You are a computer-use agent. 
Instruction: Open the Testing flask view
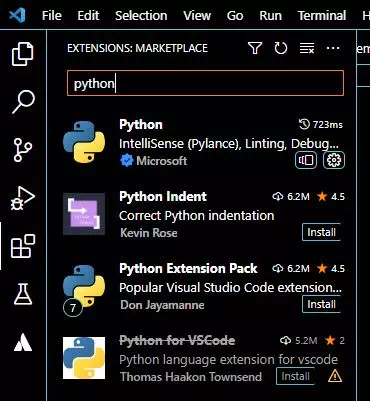23,294
